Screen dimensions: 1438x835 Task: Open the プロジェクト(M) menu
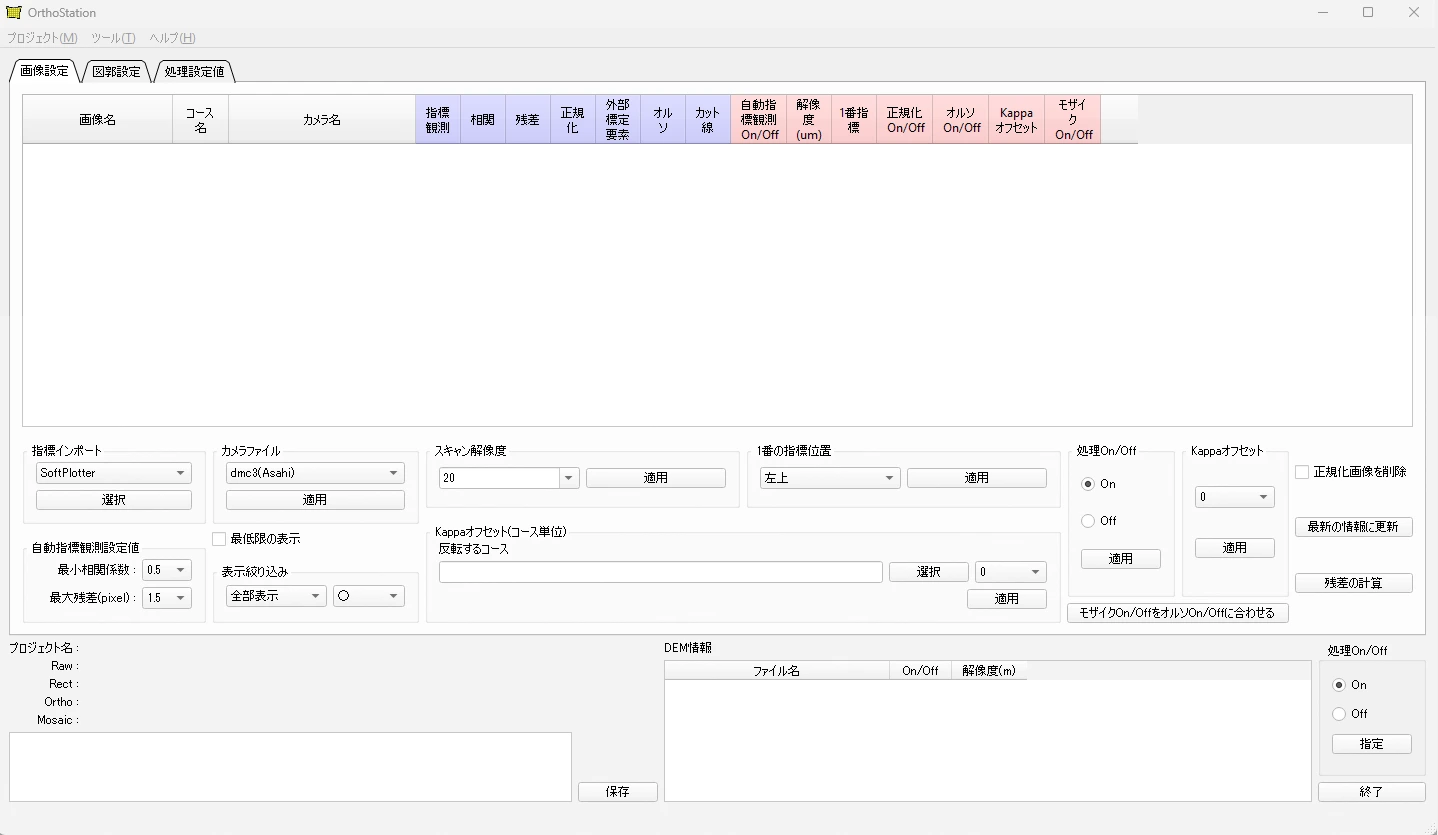click(41, 38)
